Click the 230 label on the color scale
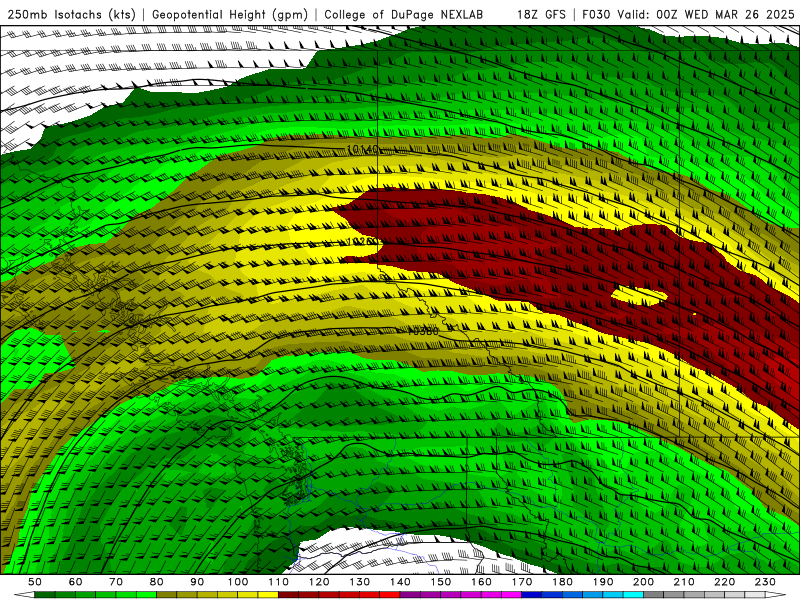 765,582
